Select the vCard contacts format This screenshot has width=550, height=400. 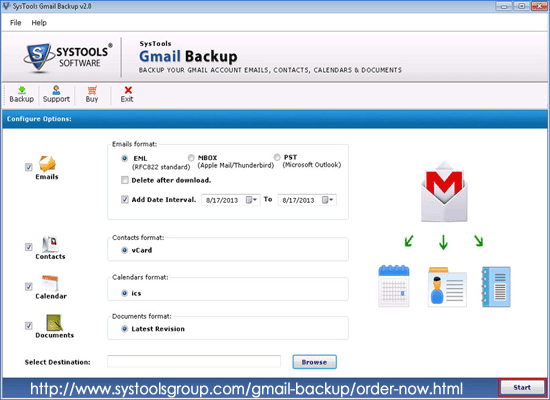click(x=125, y=250)
